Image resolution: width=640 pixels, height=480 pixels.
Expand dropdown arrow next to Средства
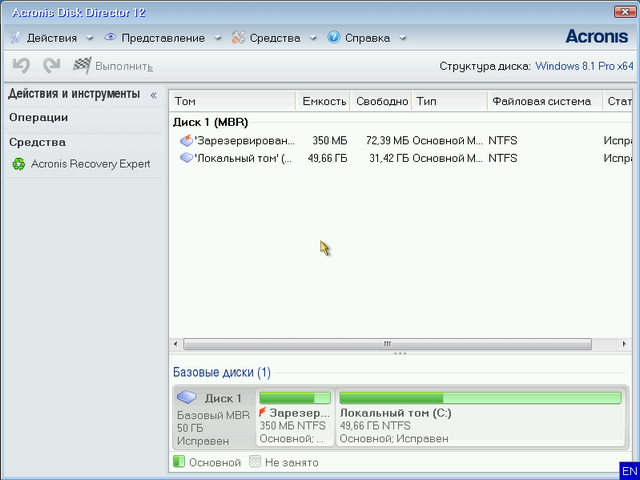(x=313, y=38)
